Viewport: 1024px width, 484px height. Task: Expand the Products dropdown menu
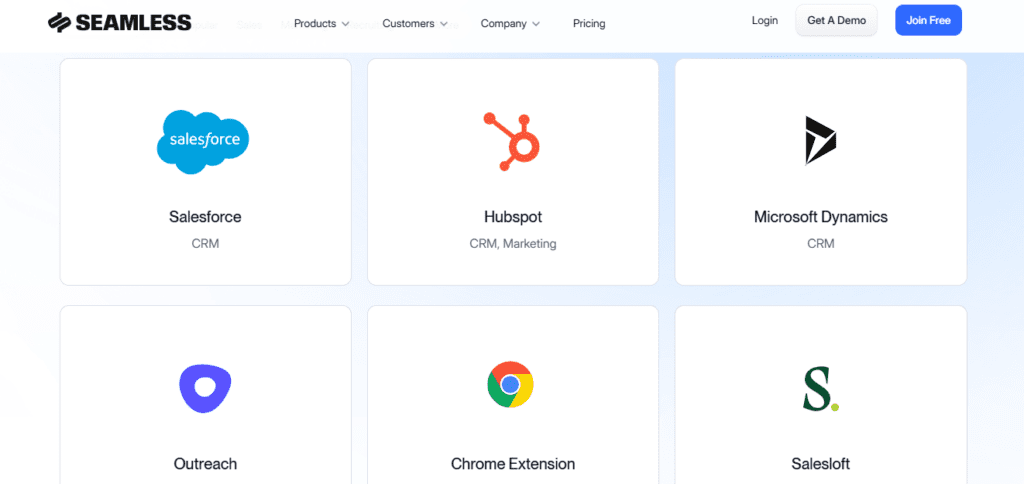(321, 23)
